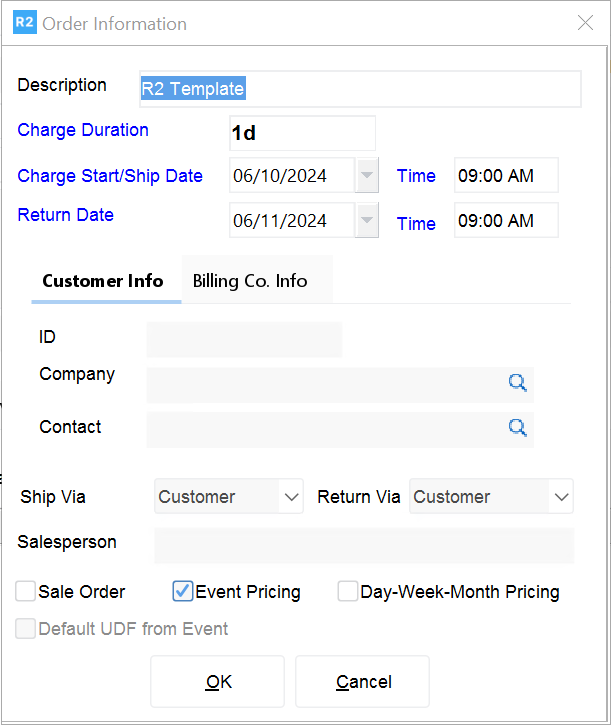Click the Return Date time field
This screenshot has height=725, width=611.
point(505,221)
